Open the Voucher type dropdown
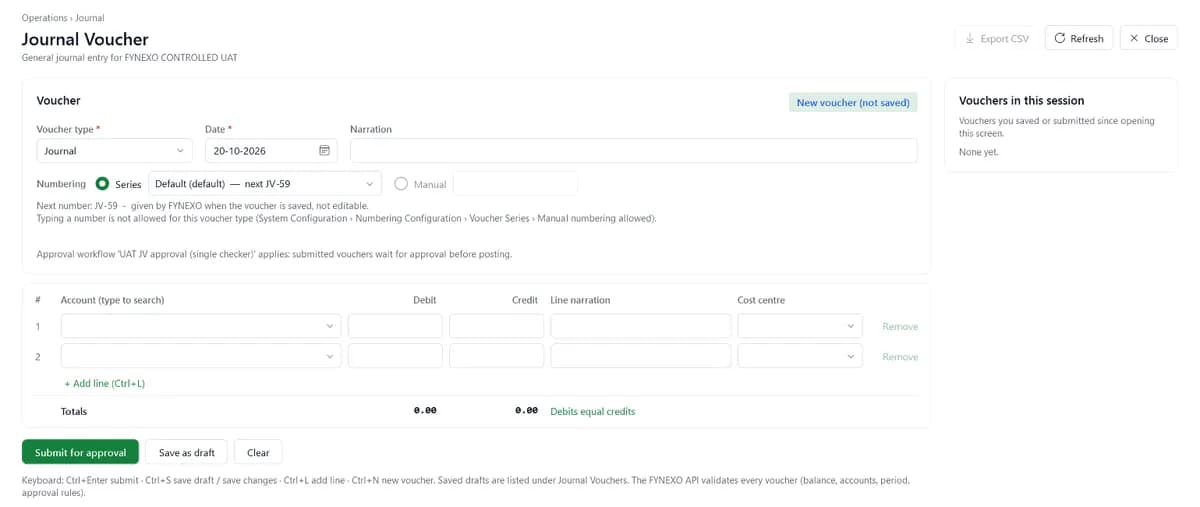 click(114, 151)
